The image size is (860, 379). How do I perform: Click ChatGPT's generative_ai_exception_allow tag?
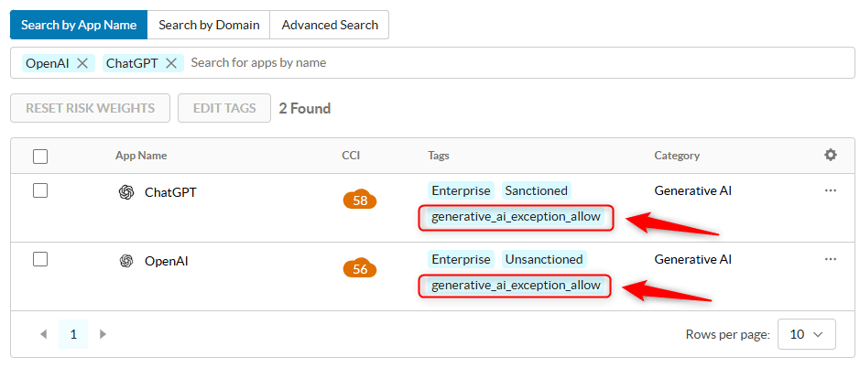[x=516, y=217]
